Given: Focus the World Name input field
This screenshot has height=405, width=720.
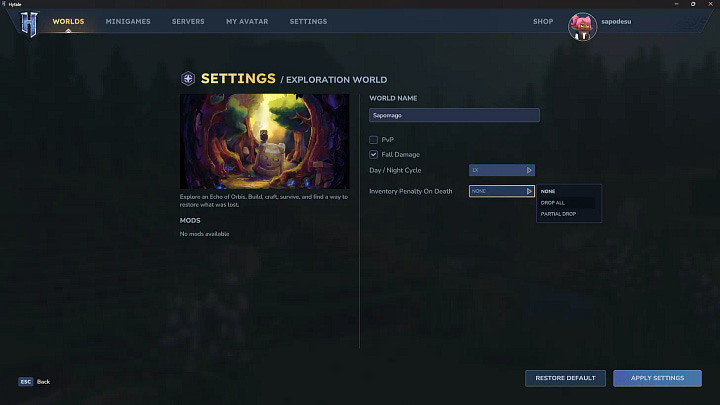Looking at the screenshot, I should [x=454, y=115].
